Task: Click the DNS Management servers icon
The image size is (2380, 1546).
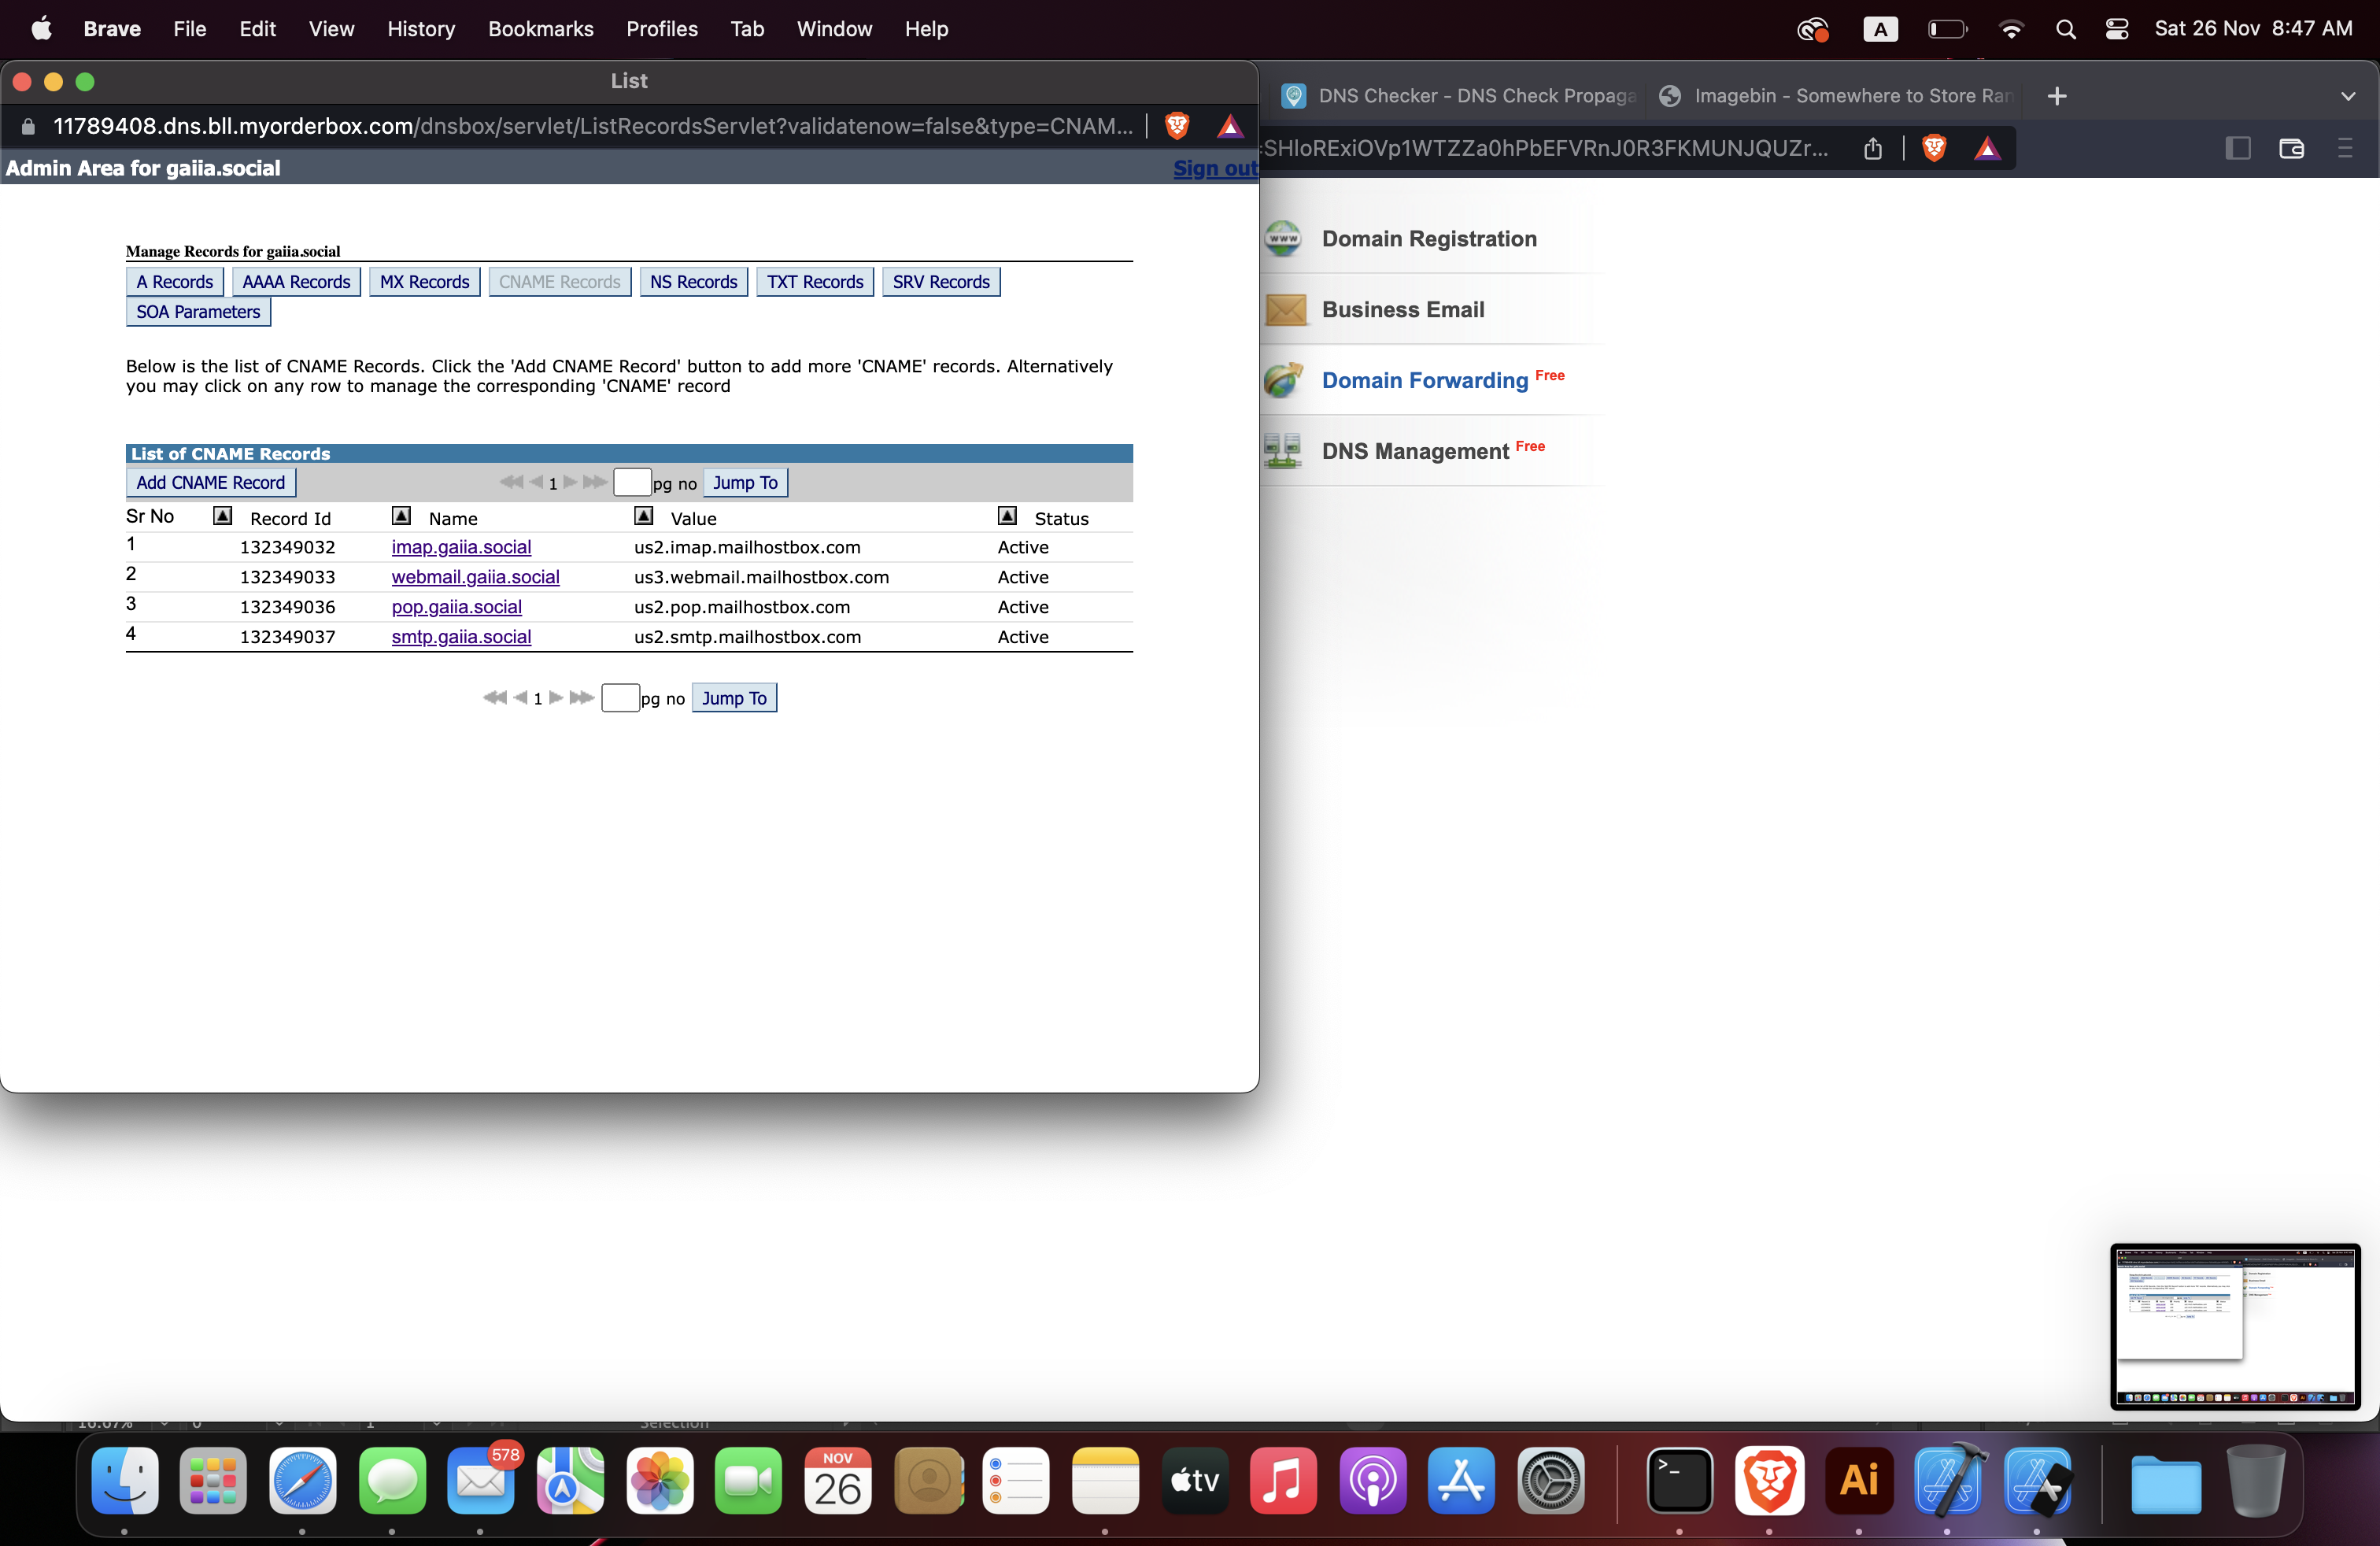Action: 1282,451
